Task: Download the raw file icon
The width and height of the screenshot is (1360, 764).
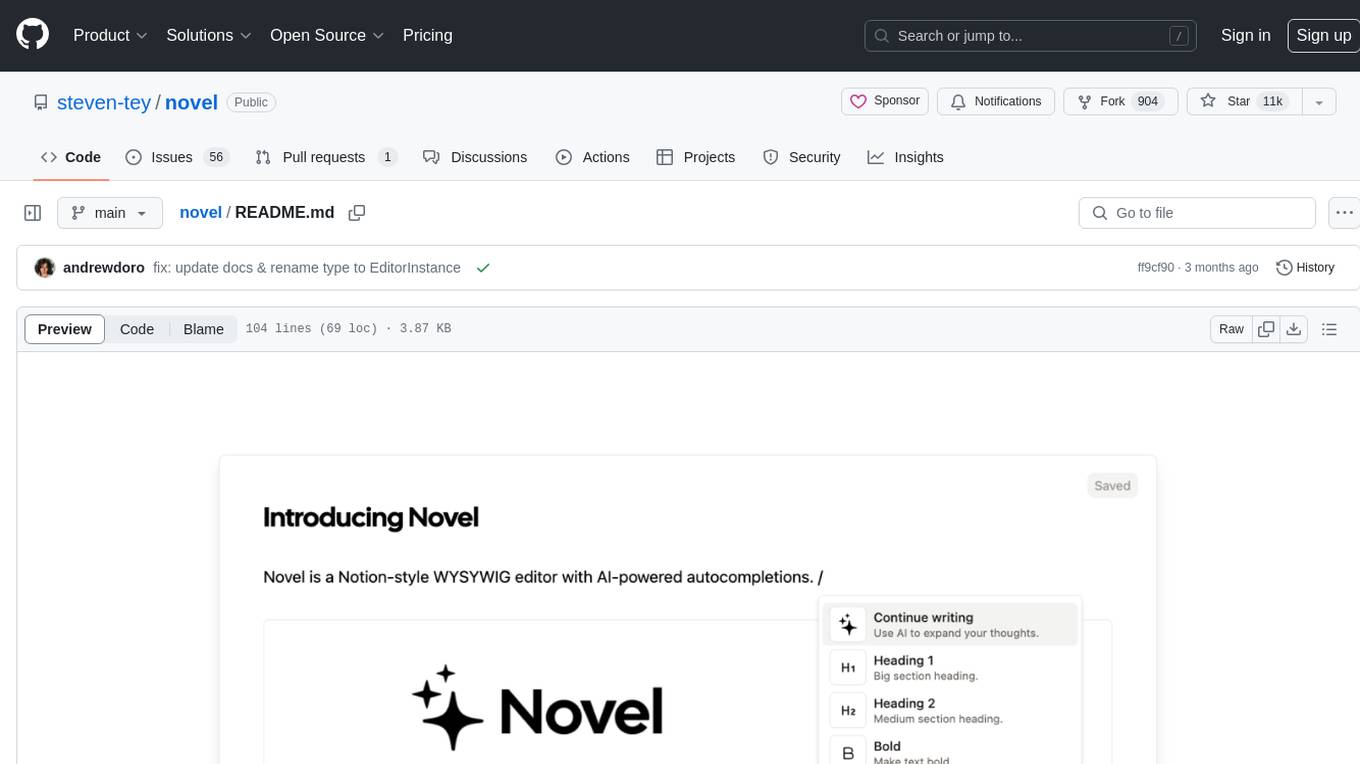Action: [1293, 329]
